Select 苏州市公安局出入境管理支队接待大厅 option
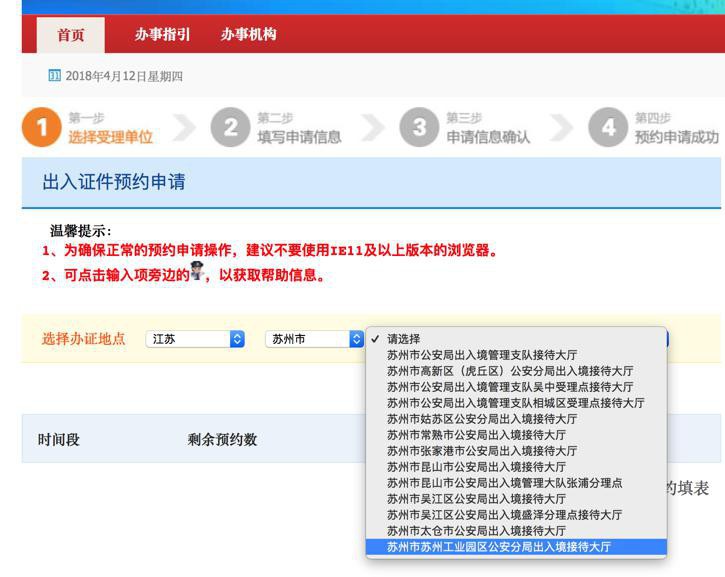 [x=516, y=355]
